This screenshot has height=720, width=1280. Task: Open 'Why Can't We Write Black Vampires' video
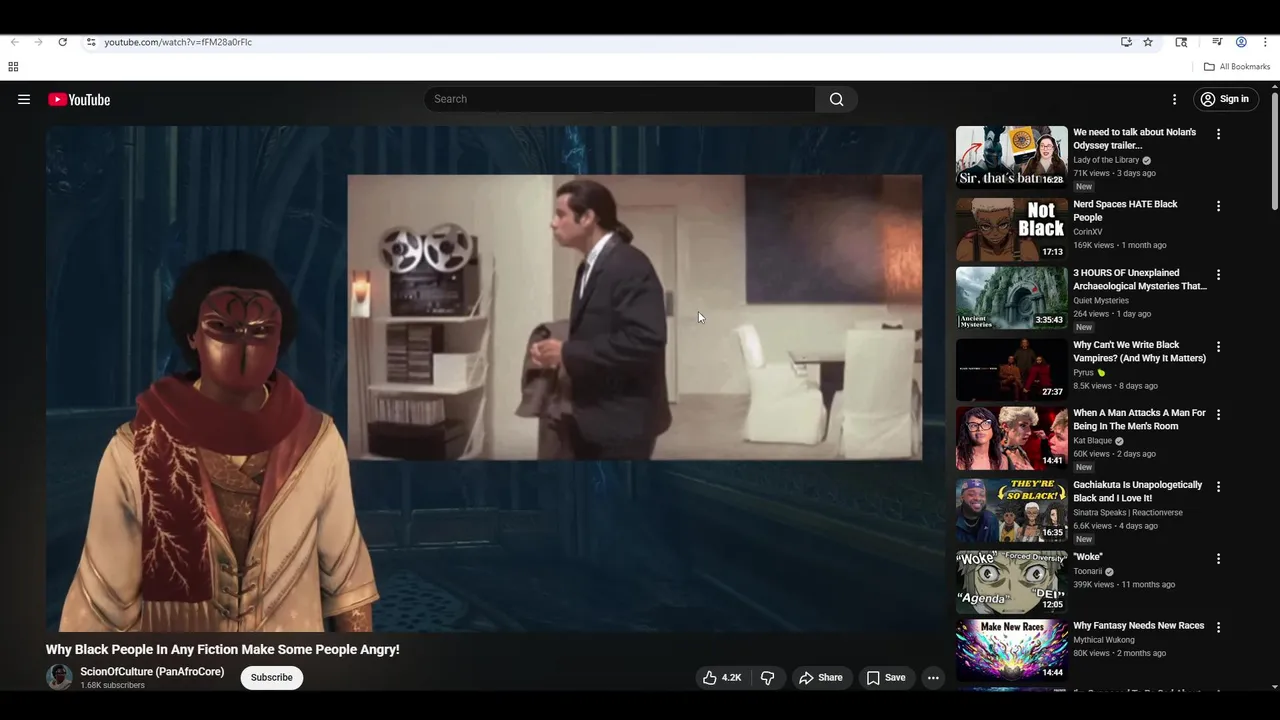tap(1139, 351)
